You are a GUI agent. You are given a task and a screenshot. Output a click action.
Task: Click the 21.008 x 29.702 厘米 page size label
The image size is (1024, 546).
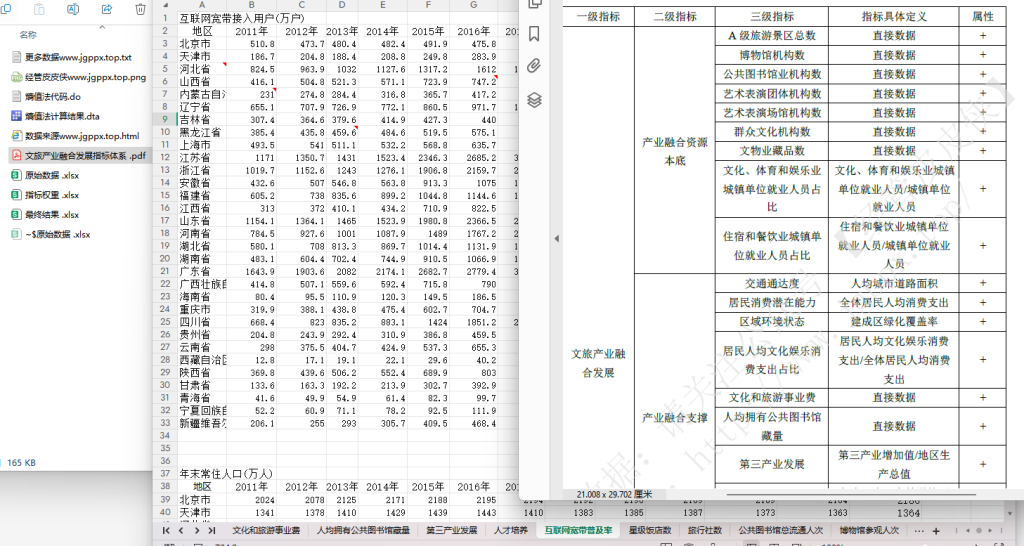pyautogui.click(x=614, y=494)
